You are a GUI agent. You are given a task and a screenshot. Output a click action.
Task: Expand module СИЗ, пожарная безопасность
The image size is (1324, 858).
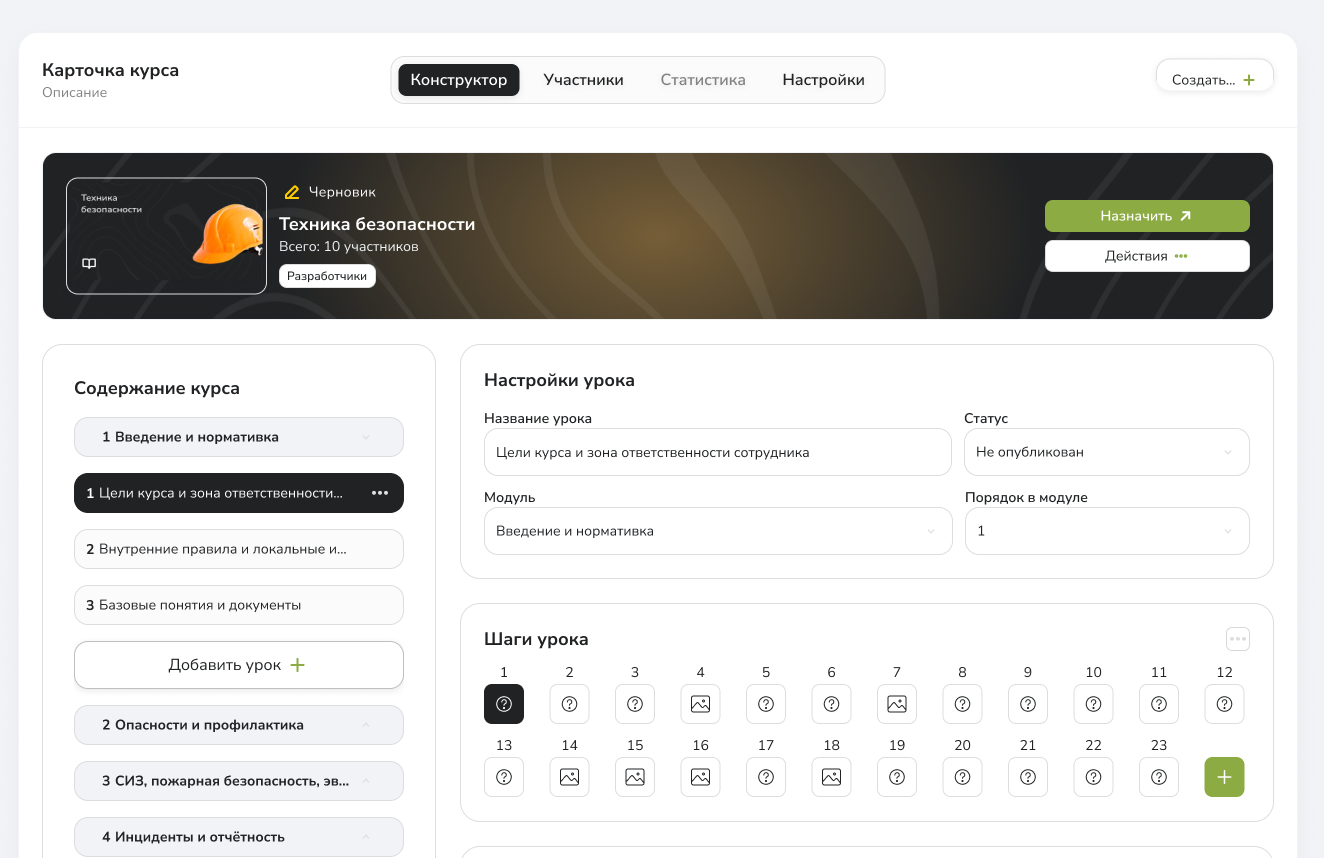point(239,781)
